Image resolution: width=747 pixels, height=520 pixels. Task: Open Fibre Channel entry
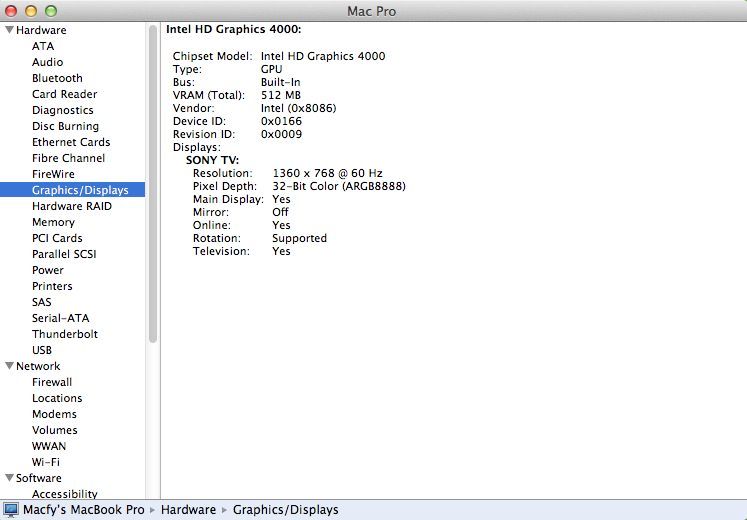[x=68, y=158]
